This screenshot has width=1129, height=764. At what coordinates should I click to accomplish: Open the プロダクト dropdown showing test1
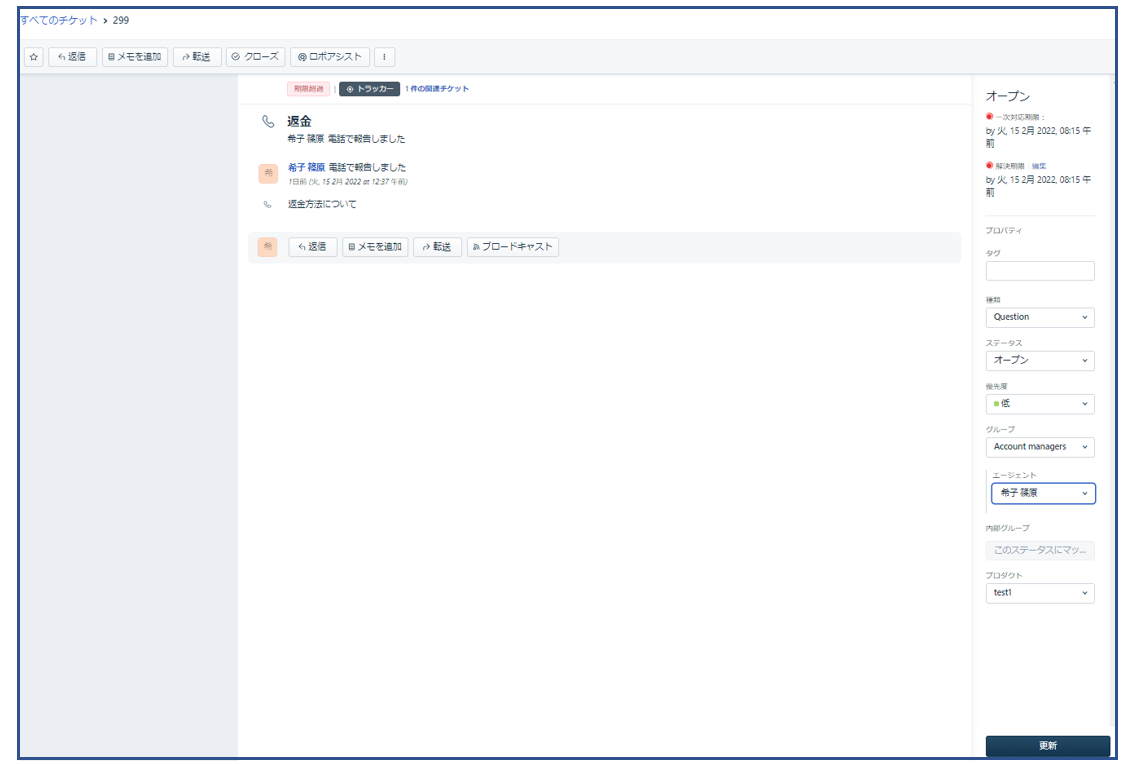coord(1040,593)
